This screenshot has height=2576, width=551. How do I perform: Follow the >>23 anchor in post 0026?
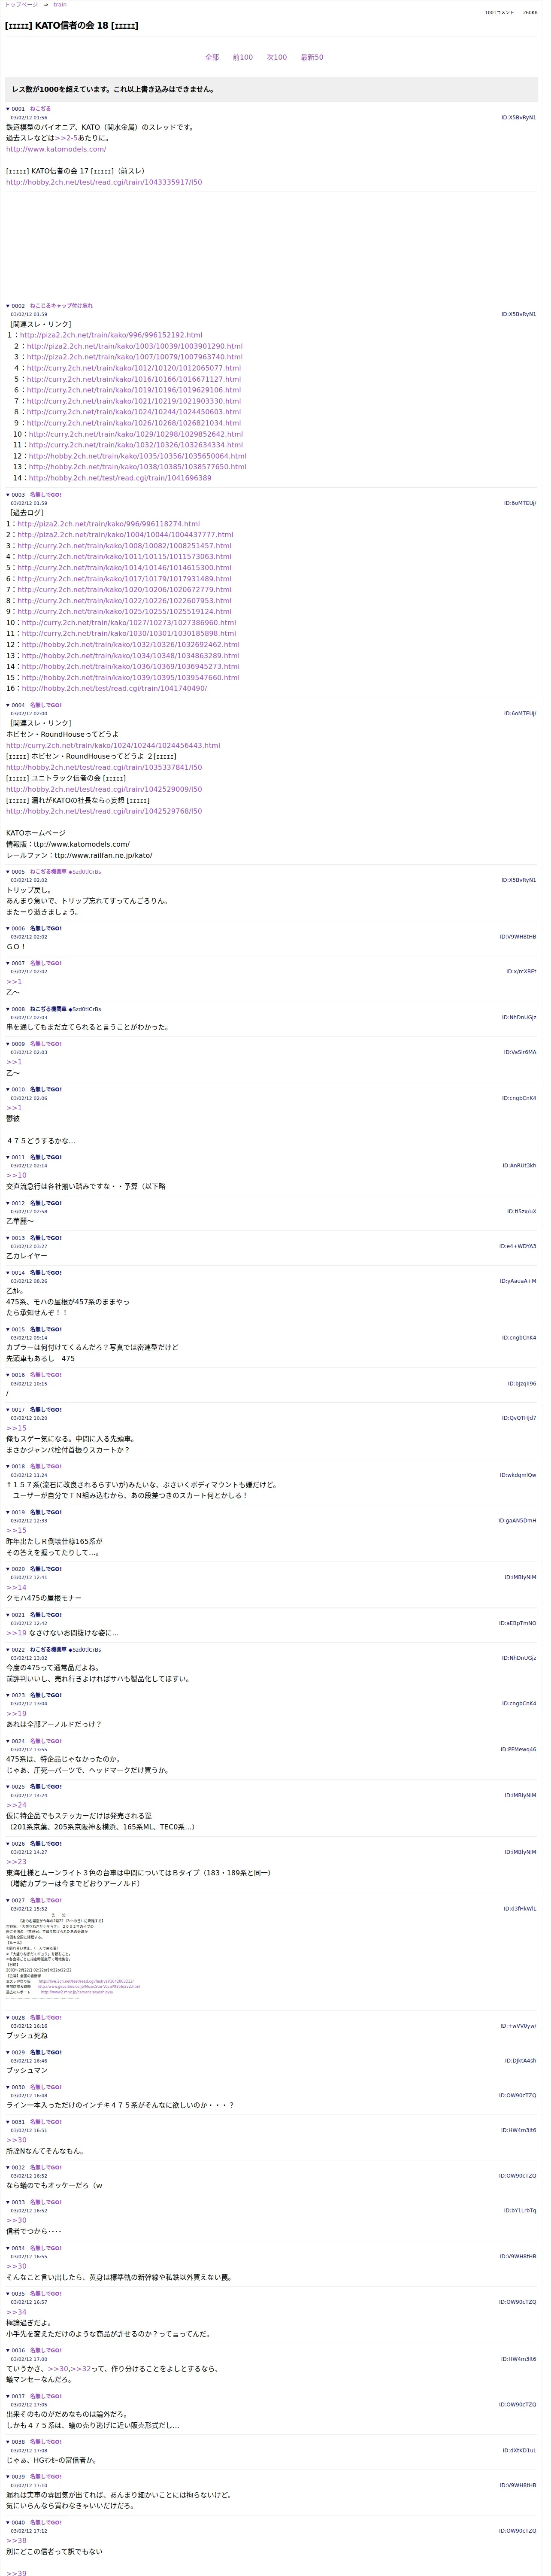click(x=16, y=1863)
